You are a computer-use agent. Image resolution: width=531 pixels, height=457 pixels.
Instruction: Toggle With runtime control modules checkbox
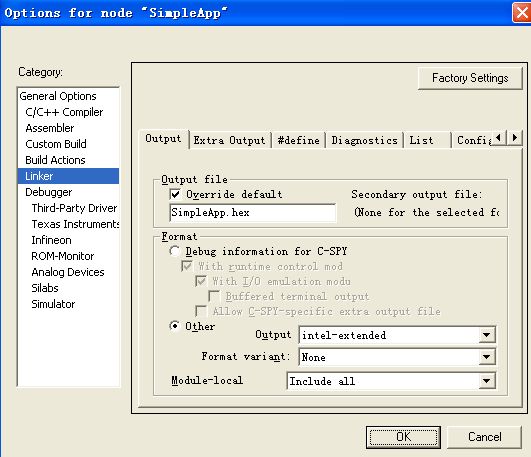point(187,266)
